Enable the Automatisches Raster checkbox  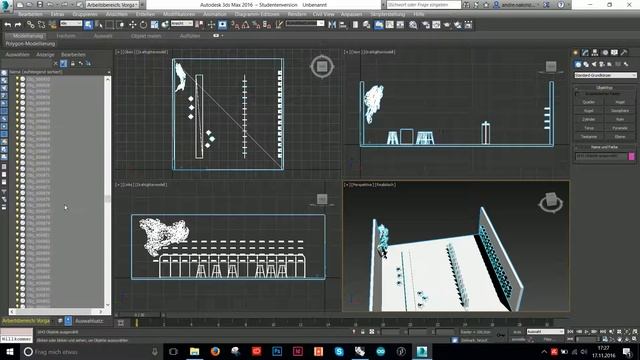tap(577, 93)
